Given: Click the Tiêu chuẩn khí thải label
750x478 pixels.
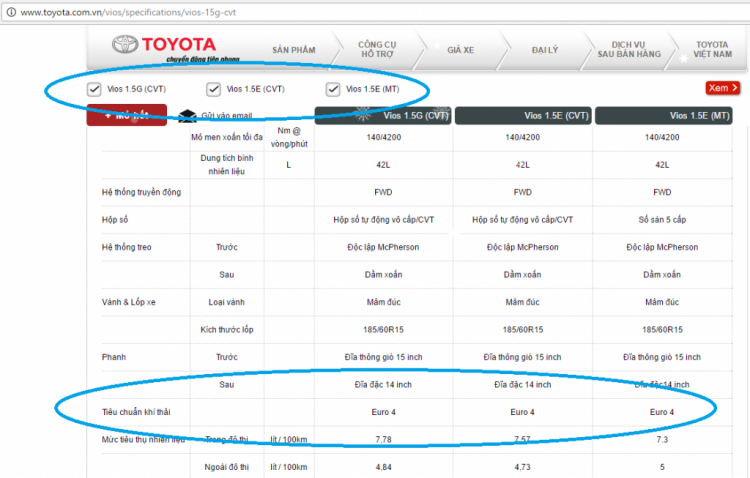Looking at the screenshot, I should click(136, 412).
